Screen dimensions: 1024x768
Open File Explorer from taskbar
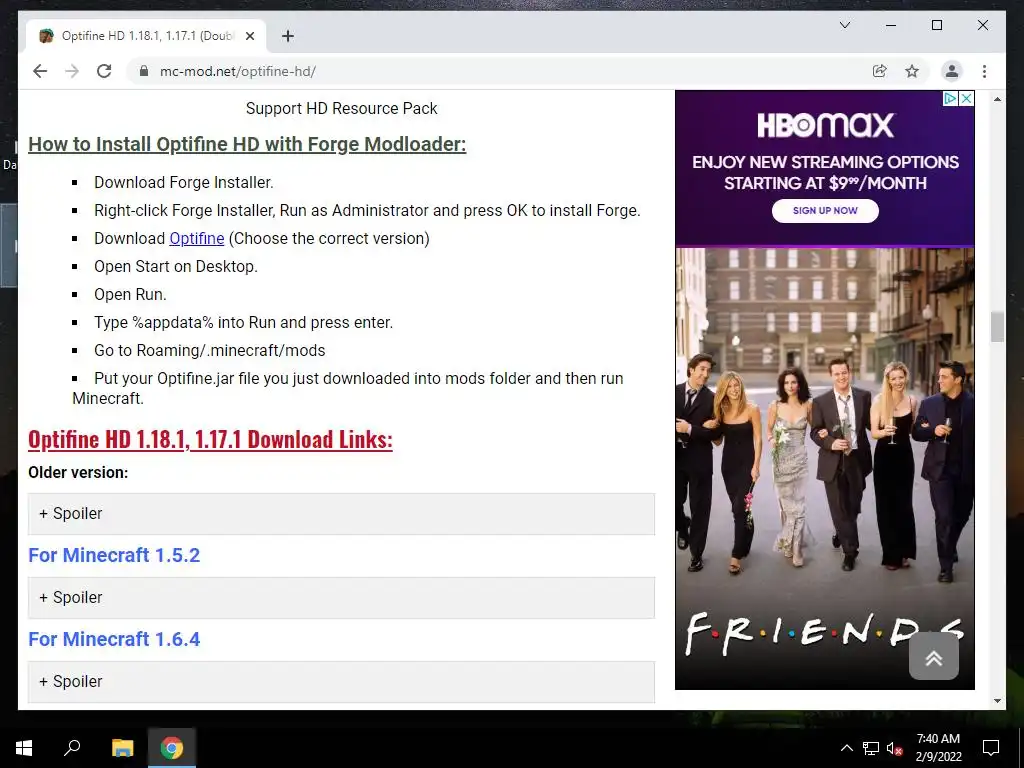tap(122, 748)
